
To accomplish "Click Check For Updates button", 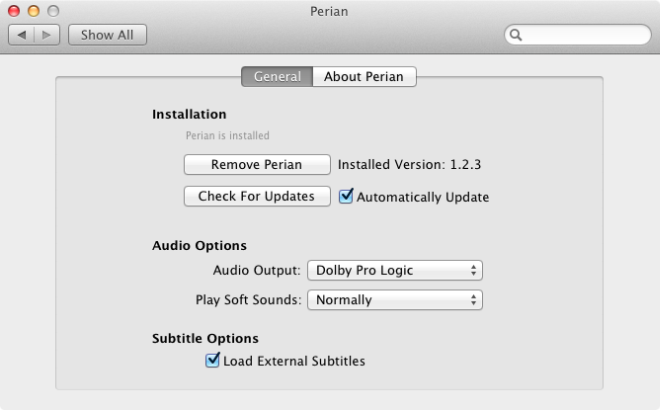I will [257, 196].
